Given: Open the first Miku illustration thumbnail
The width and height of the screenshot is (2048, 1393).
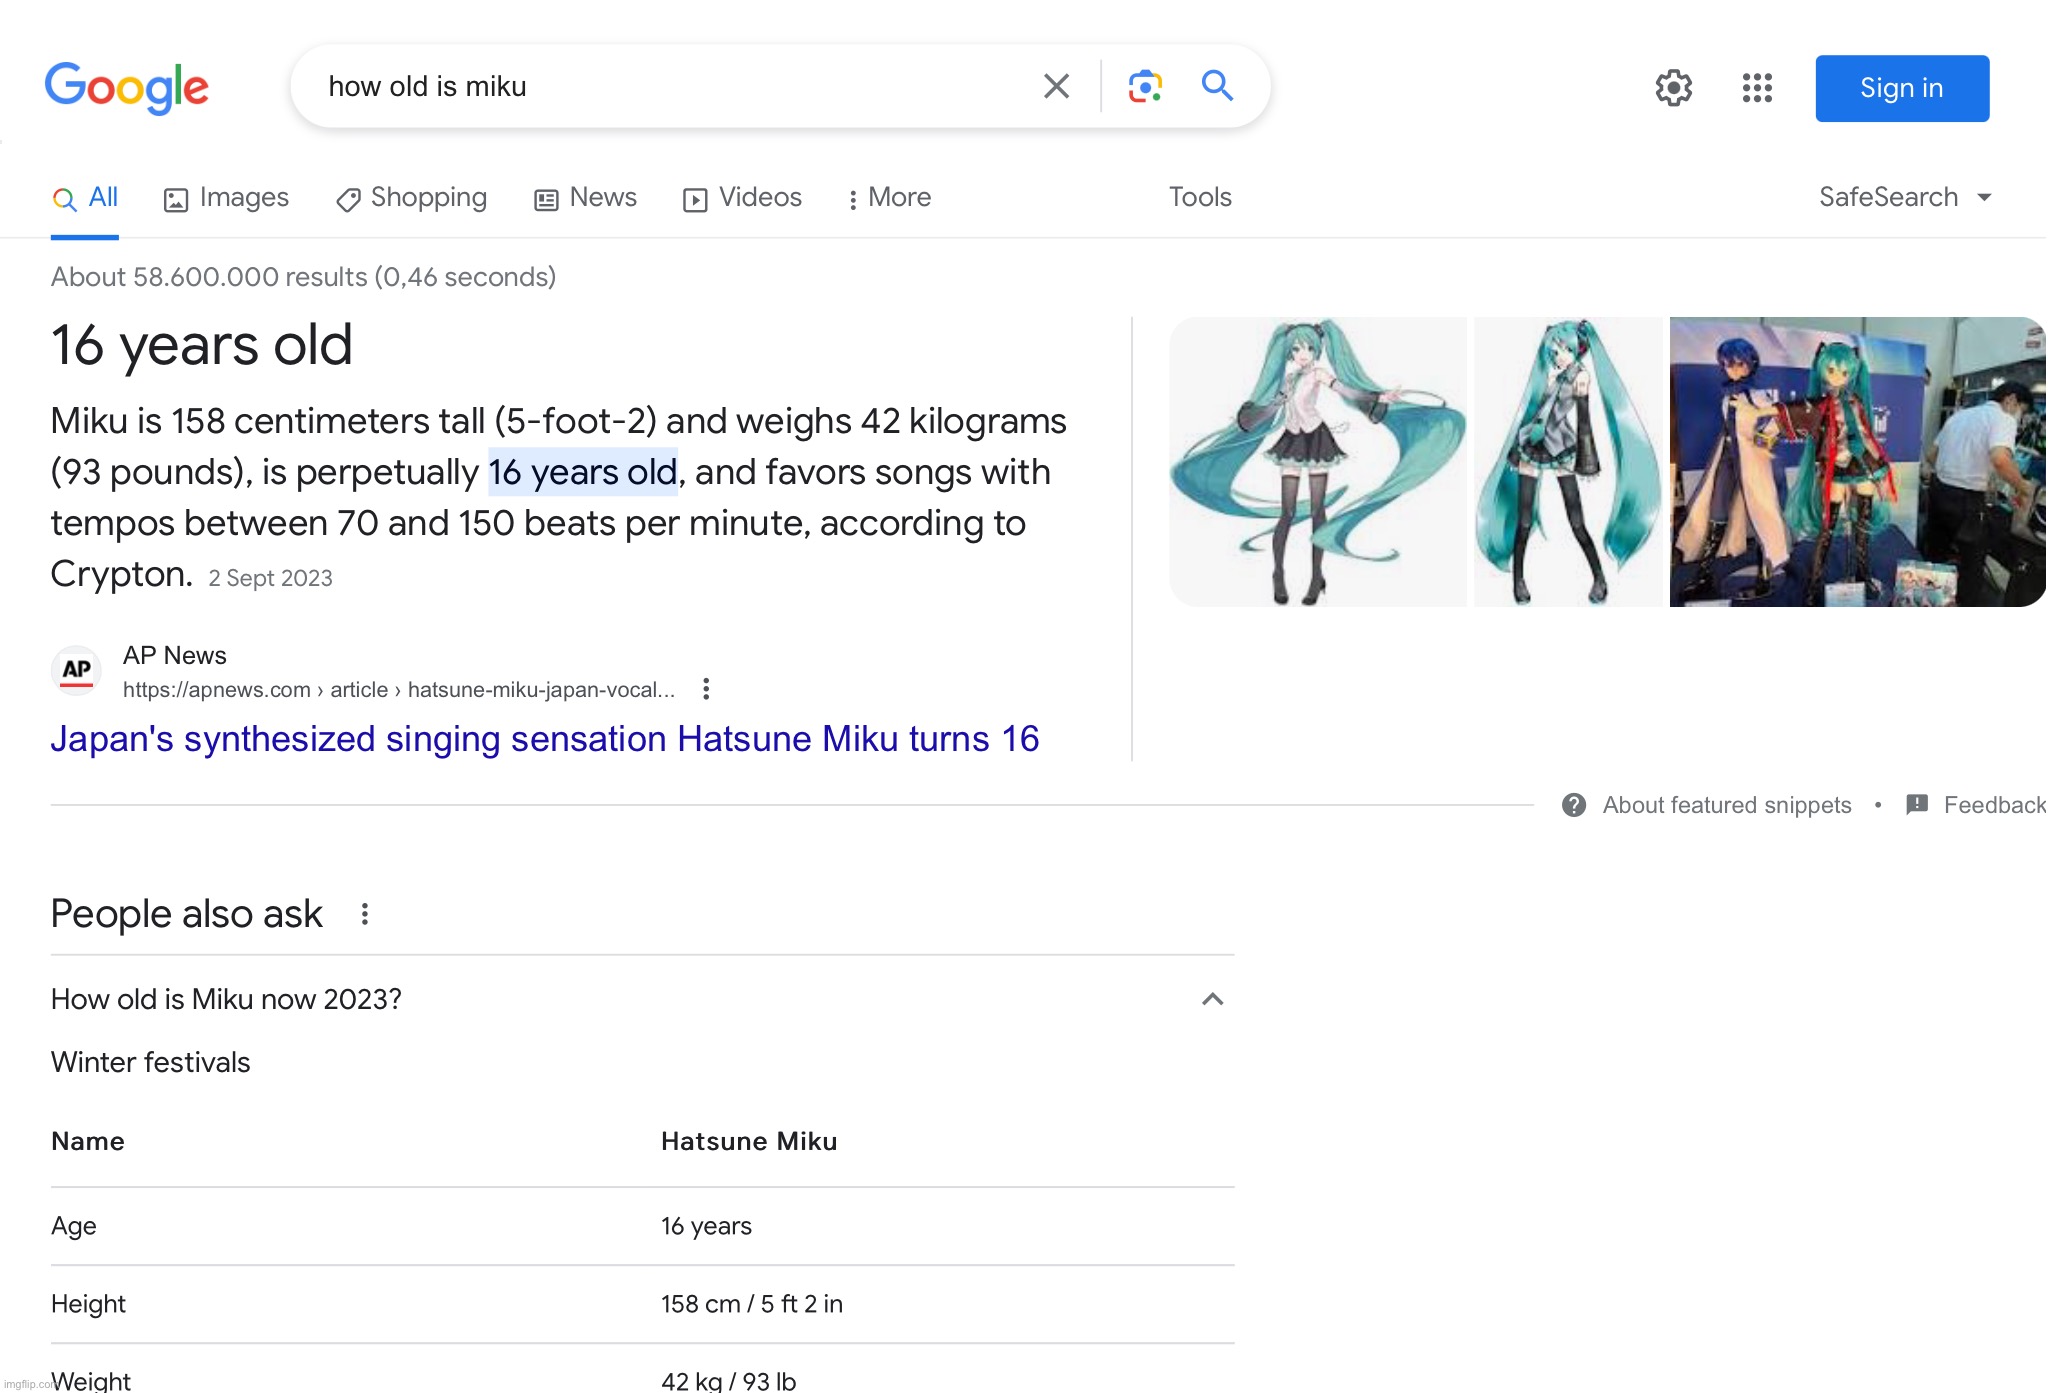Looking at the screenshot, I should [x=1318, y=462].
